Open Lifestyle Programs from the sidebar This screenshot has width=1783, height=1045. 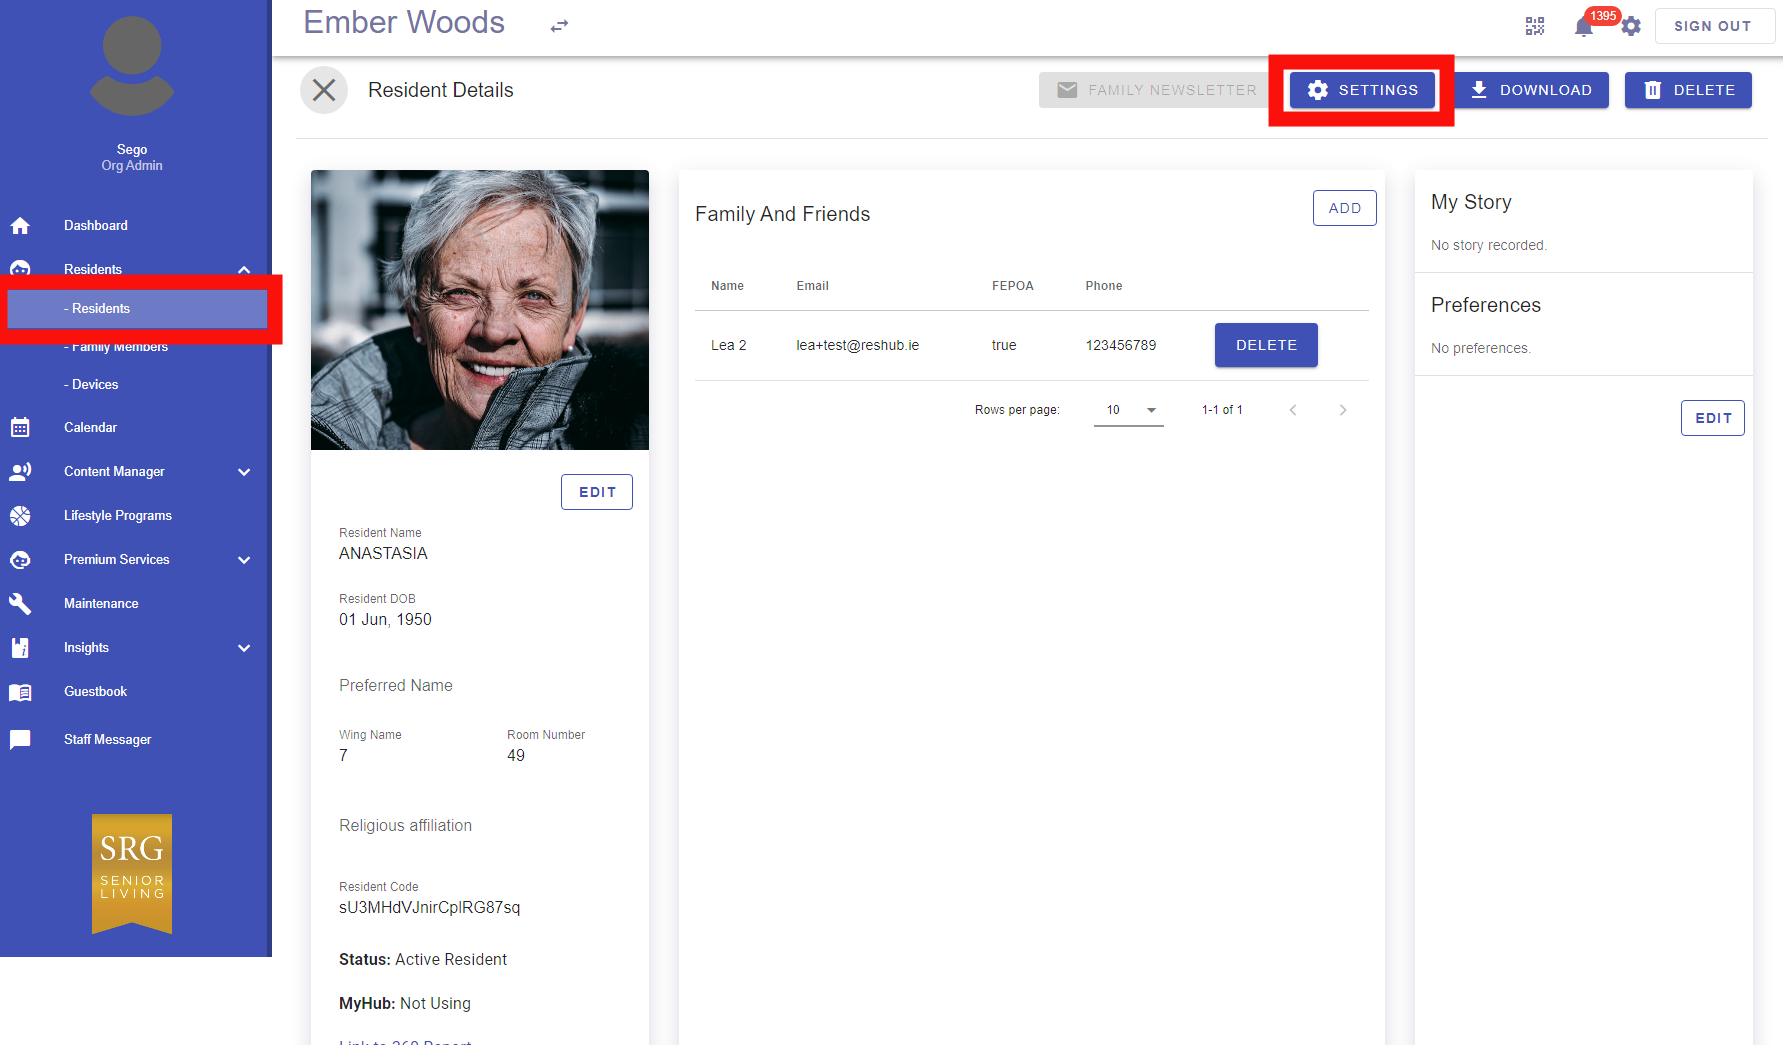(x=118, y=516)
